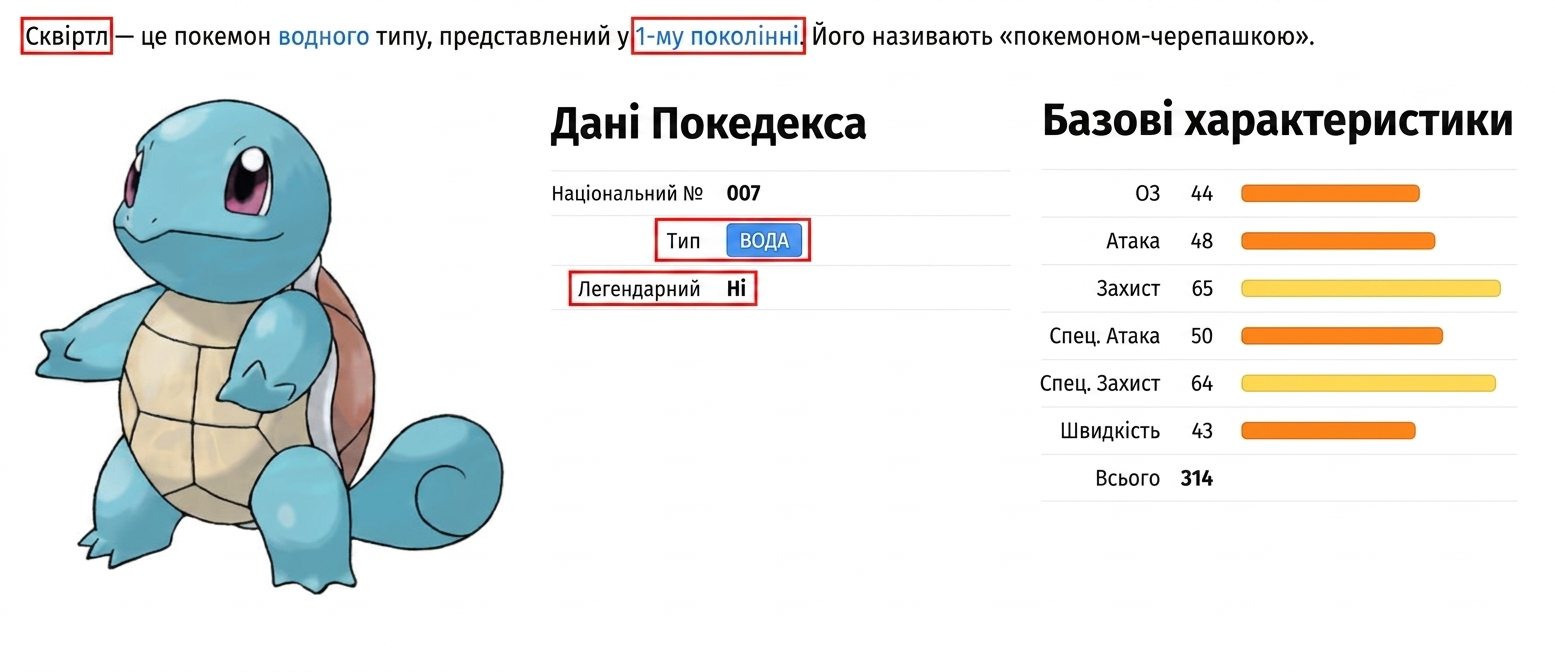The width and height of the screenshot is (1555, 672).
Task: Select the Спец. Атака value 50
Action: pos(1202,336)
